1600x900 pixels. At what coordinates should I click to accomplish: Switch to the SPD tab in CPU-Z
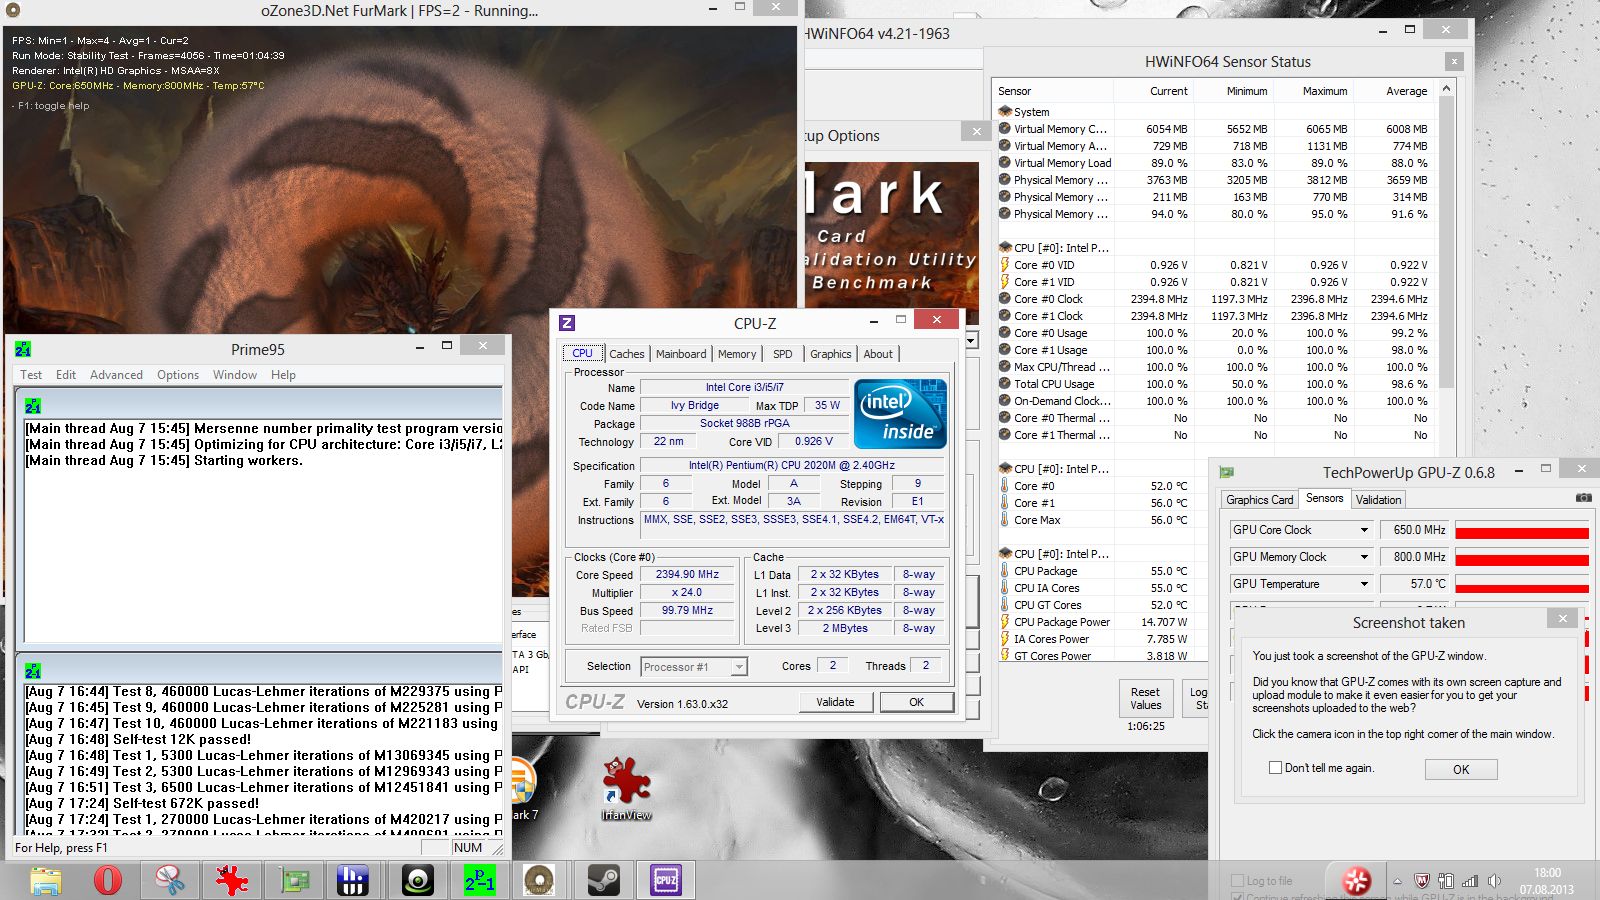[783, 354]
